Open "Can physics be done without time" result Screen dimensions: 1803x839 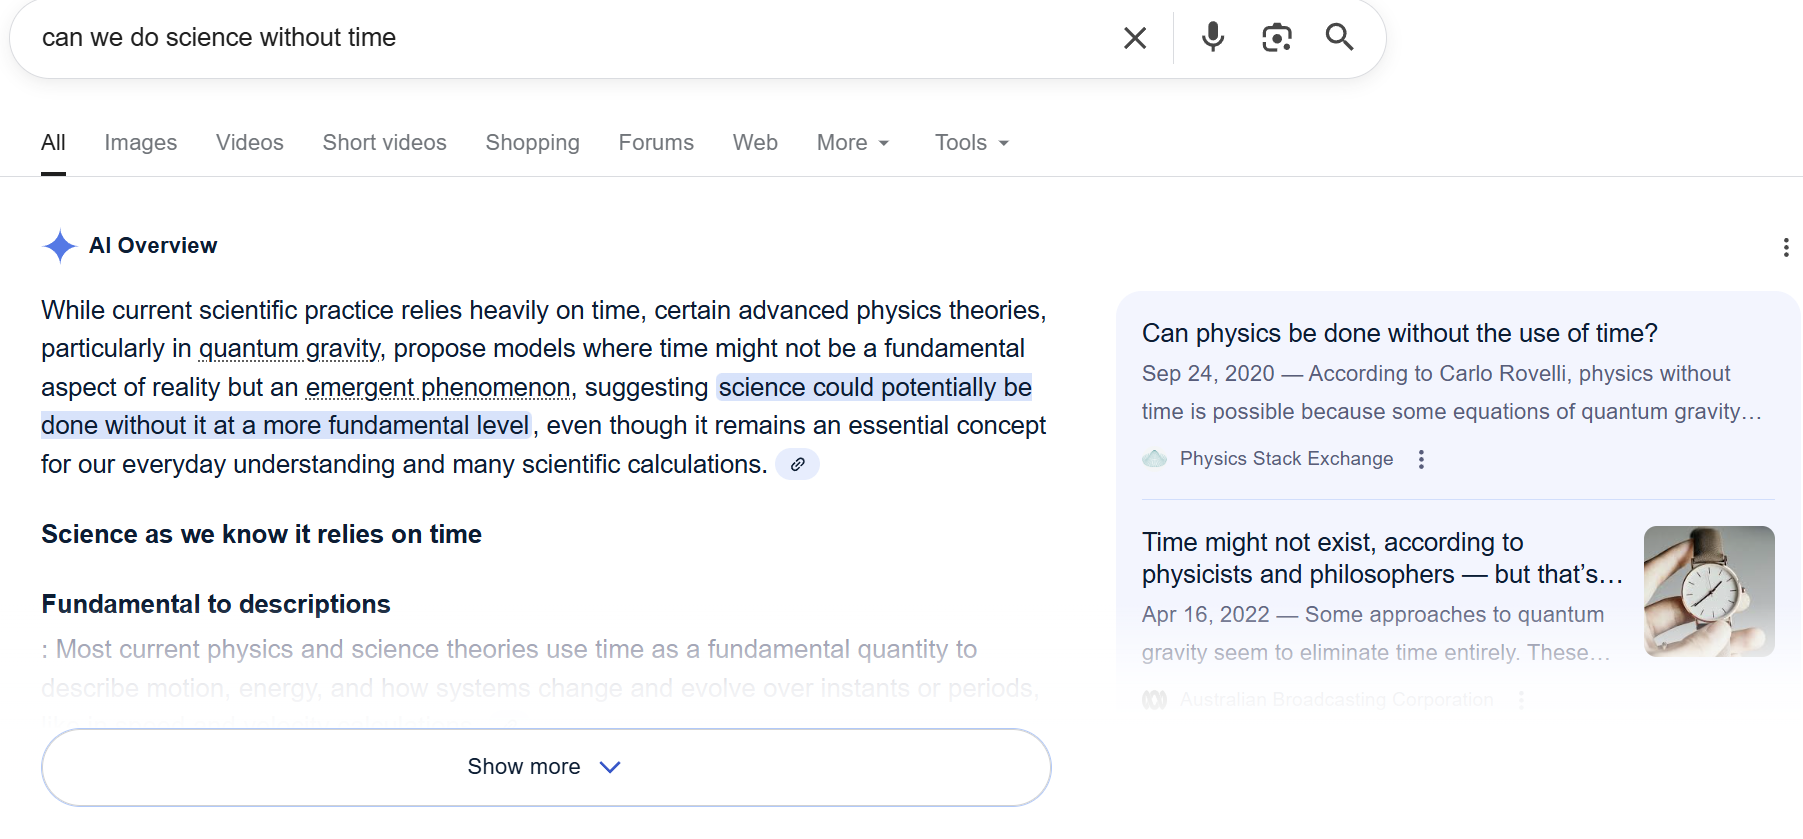(x=1399, y=333)
